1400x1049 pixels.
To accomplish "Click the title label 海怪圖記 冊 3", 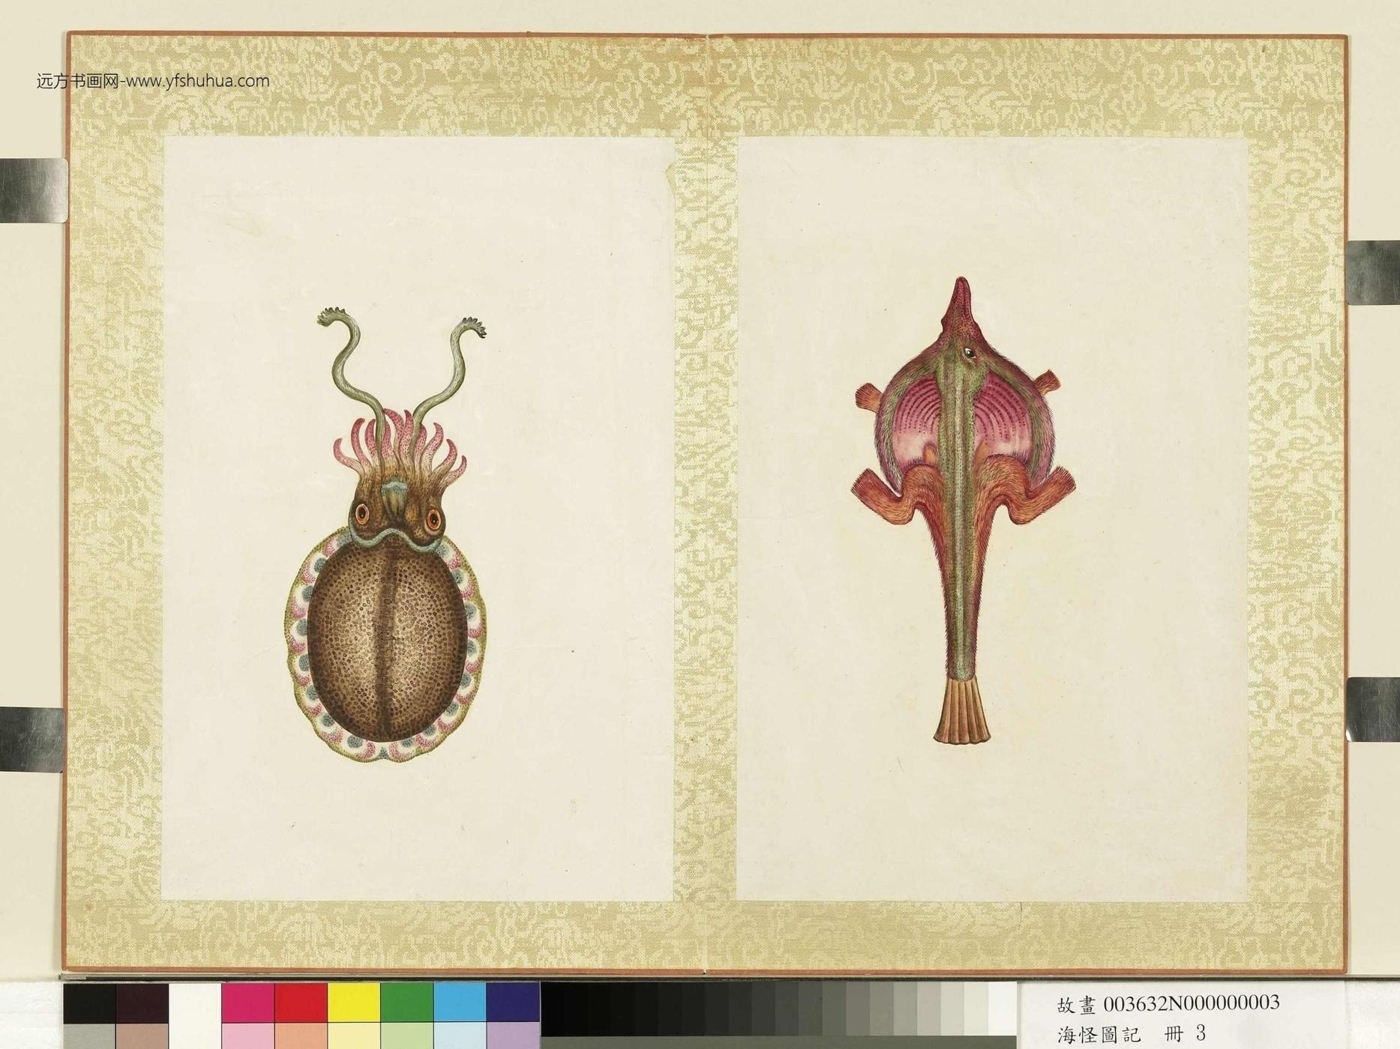I will coord(1132,1033).
